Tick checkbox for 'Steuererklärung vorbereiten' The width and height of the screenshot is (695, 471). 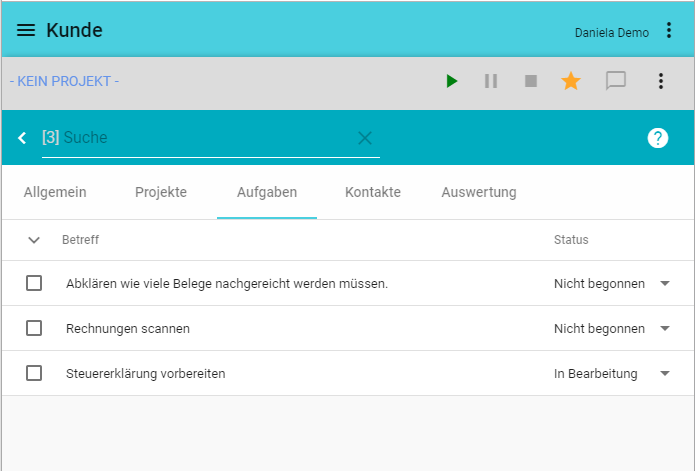[34, 373]
